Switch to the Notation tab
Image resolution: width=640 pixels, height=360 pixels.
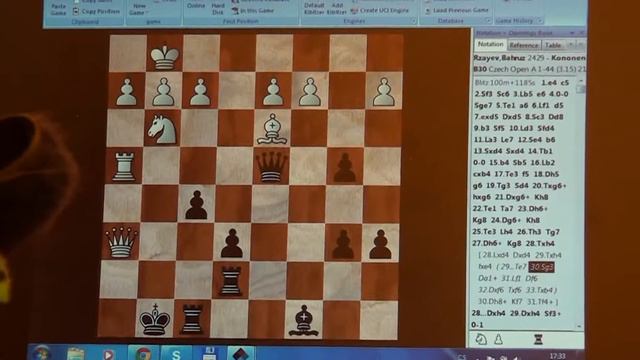click(x=490, y=44)
